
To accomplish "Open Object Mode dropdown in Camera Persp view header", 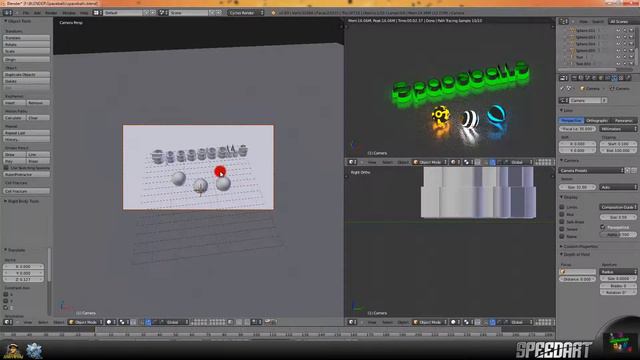I will (85, 322).
